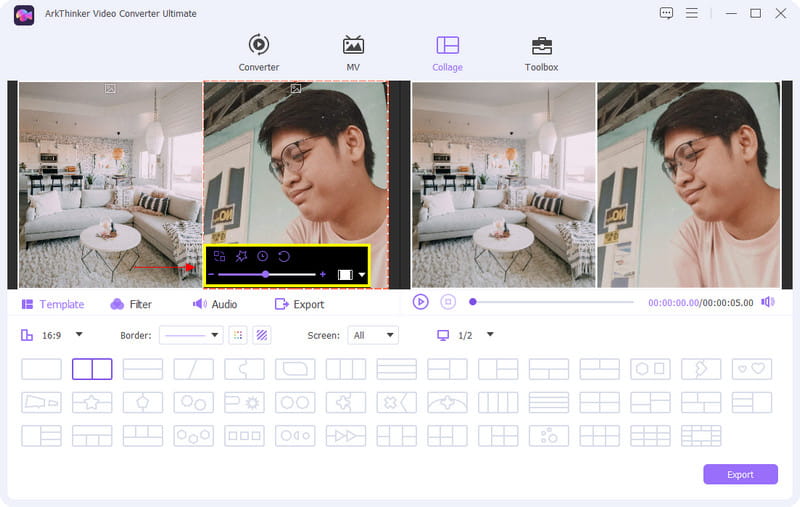800x507 pixels.
Task: Open the hamburger menu in title bar
Action: pyautogui.click(x=692, y=13)
